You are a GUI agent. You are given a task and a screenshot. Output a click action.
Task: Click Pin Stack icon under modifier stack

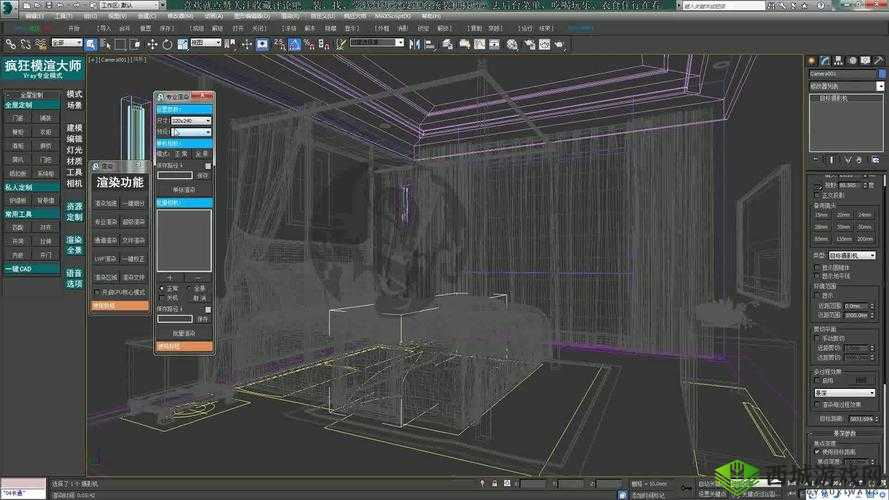click(x=816, y=160)
